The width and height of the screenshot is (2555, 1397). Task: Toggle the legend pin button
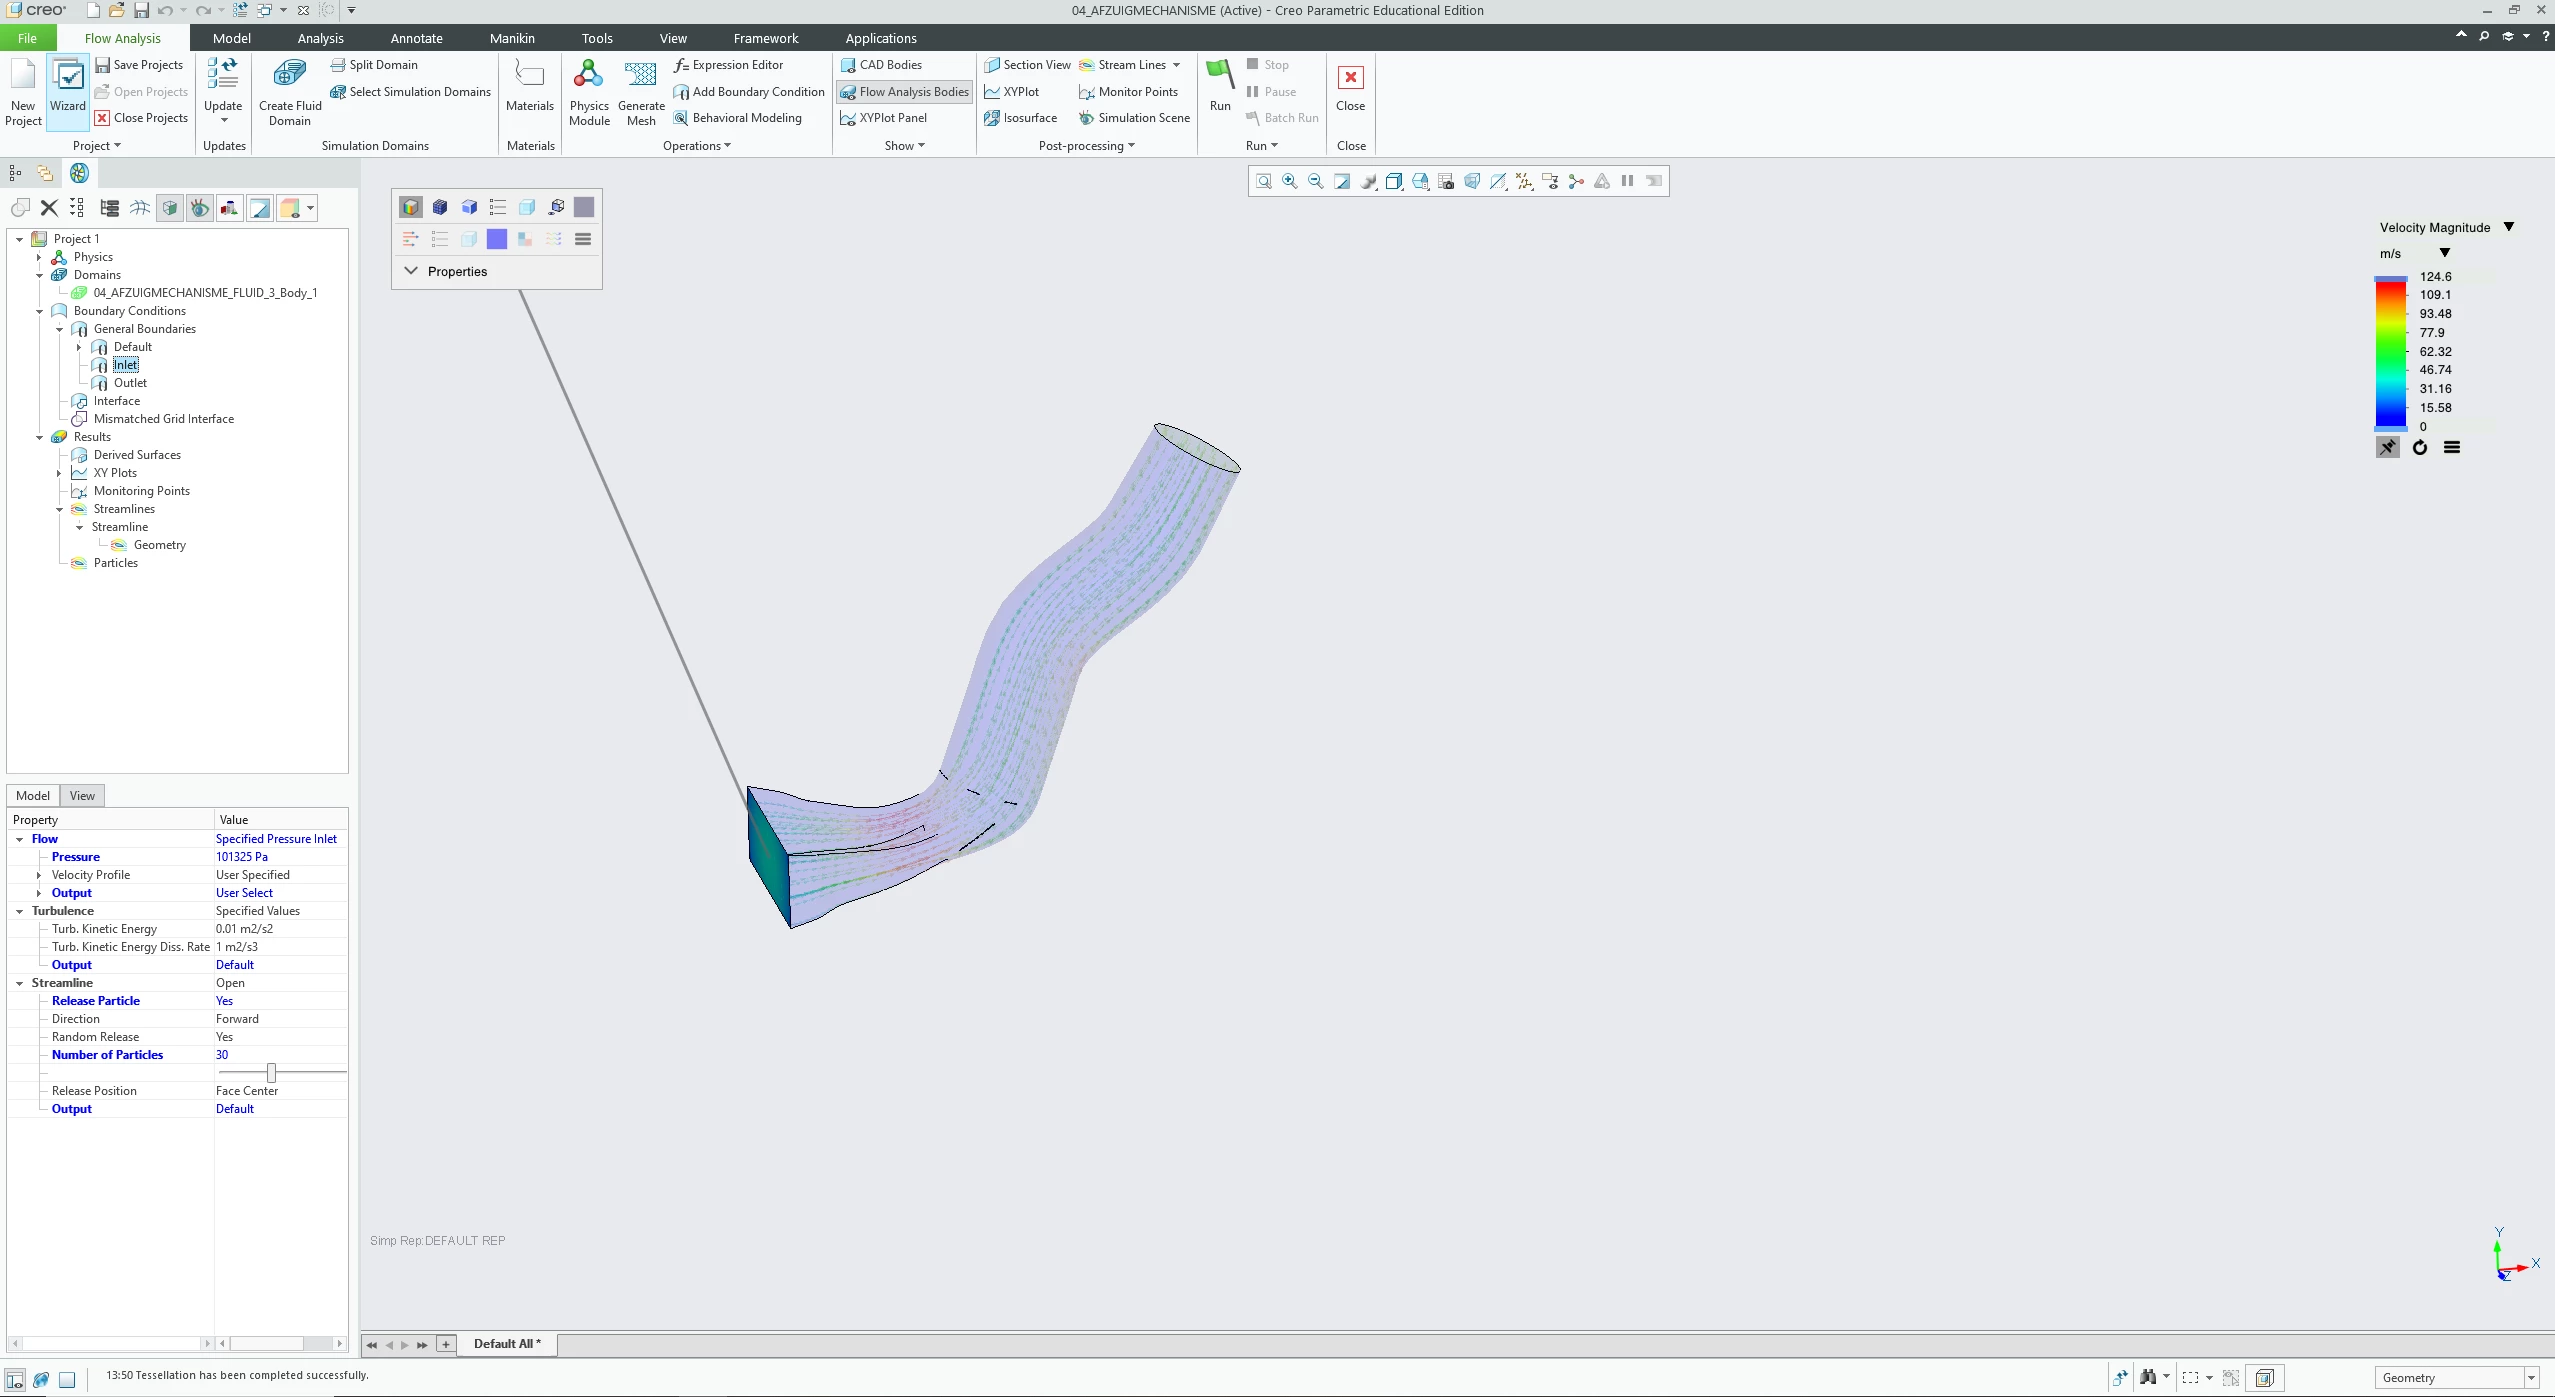(2387, 448)
